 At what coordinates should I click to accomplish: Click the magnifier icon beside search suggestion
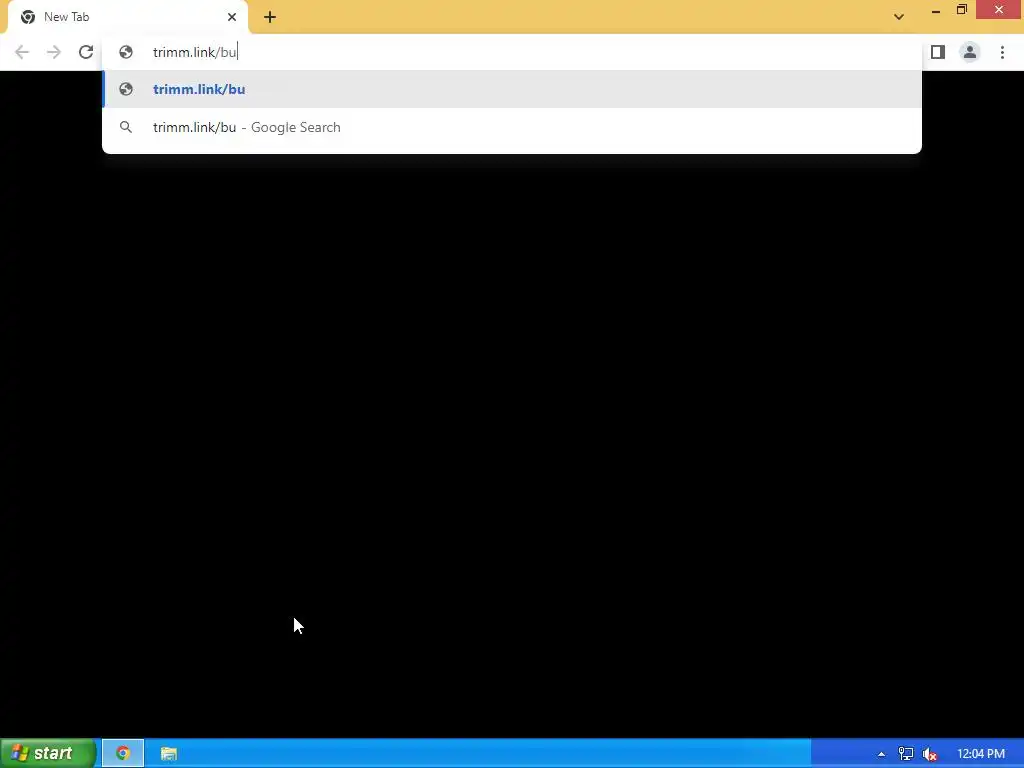click(126, 127)
